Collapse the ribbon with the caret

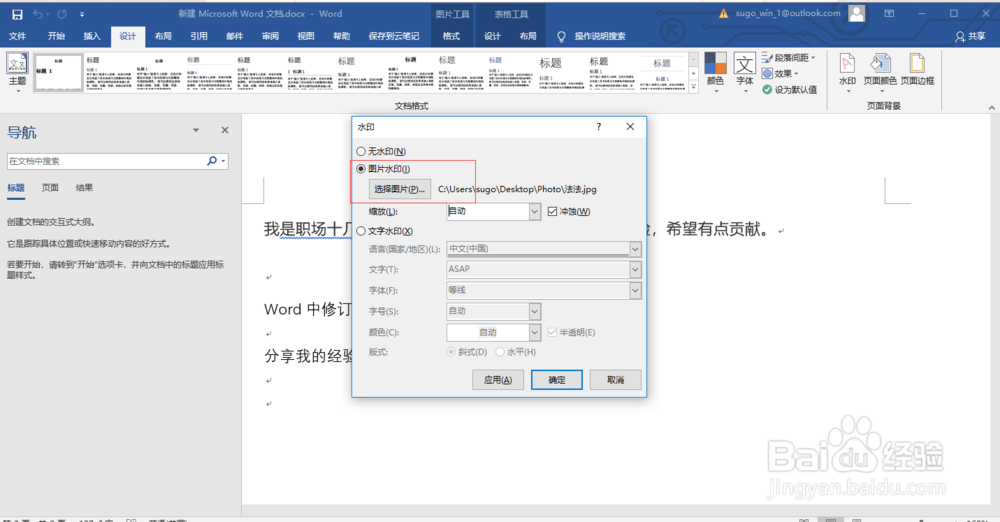[x=991, y=107]
